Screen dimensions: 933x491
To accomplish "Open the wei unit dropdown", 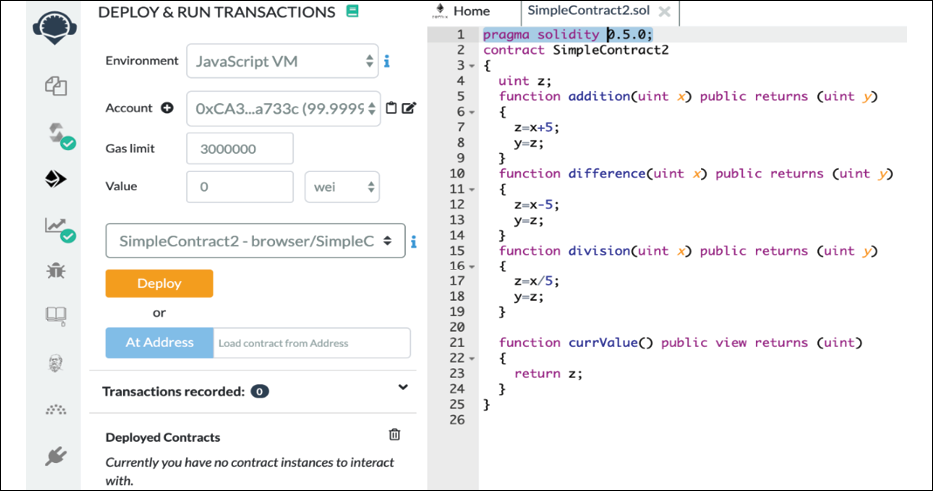I will pos(342,187).
